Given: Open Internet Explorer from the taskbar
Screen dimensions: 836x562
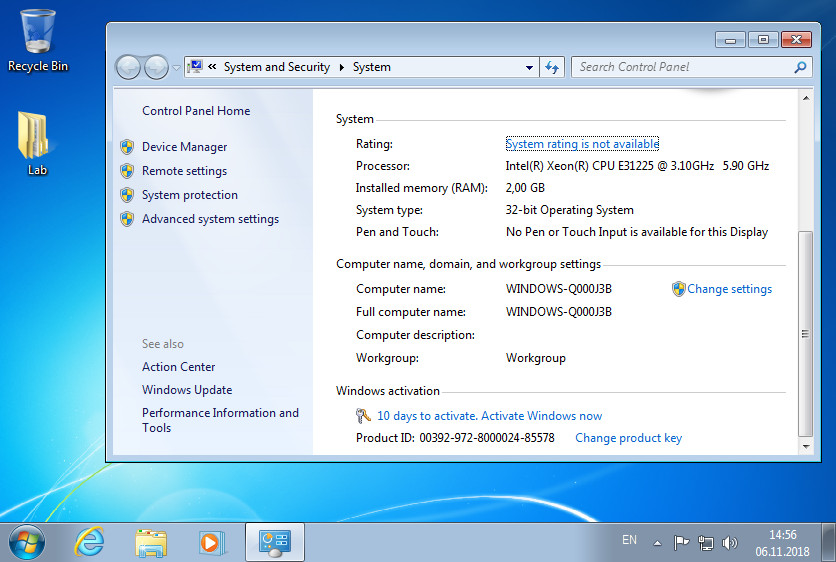Looking at the screenshot, I should click(x=89, y=542).
